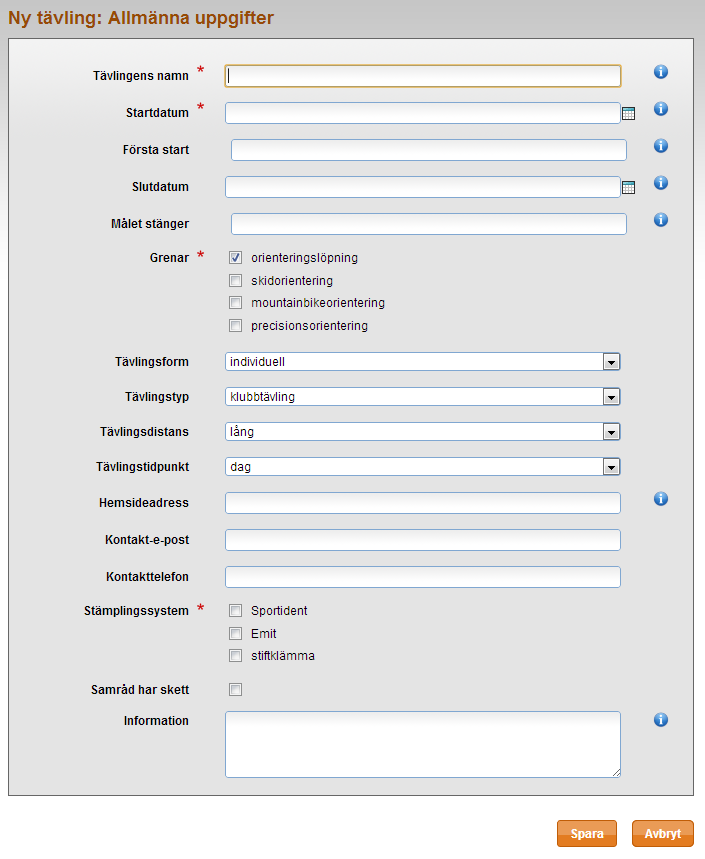This screenshot has height=859, width=705.
Task: Expand the Tävlingsform dropdown
Action: (x=422, y=362)
